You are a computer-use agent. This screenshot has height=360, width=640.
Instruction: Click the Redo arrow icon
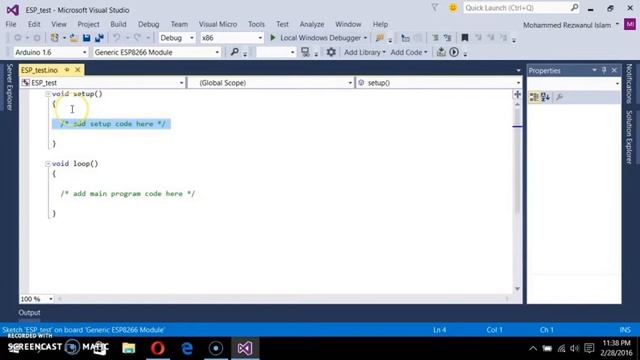pyautogui.click(x=138, y=38)
